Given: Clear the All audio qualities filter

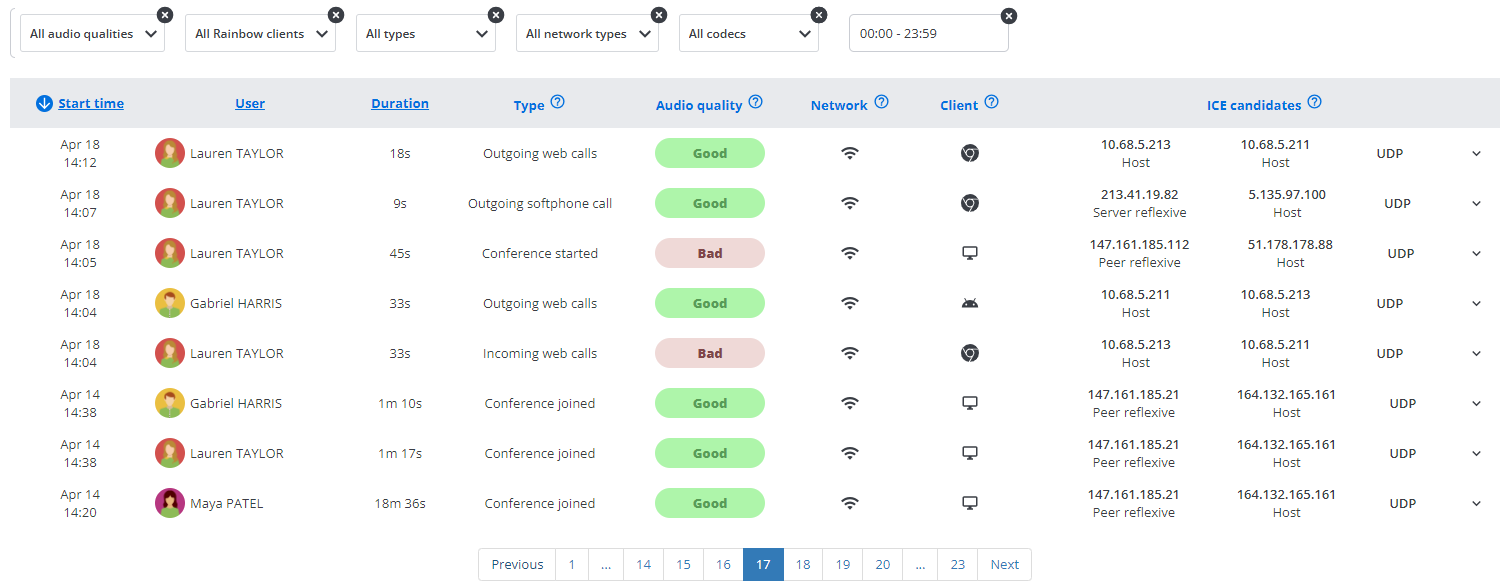Looking at the screenshot, I should point(165,15).
